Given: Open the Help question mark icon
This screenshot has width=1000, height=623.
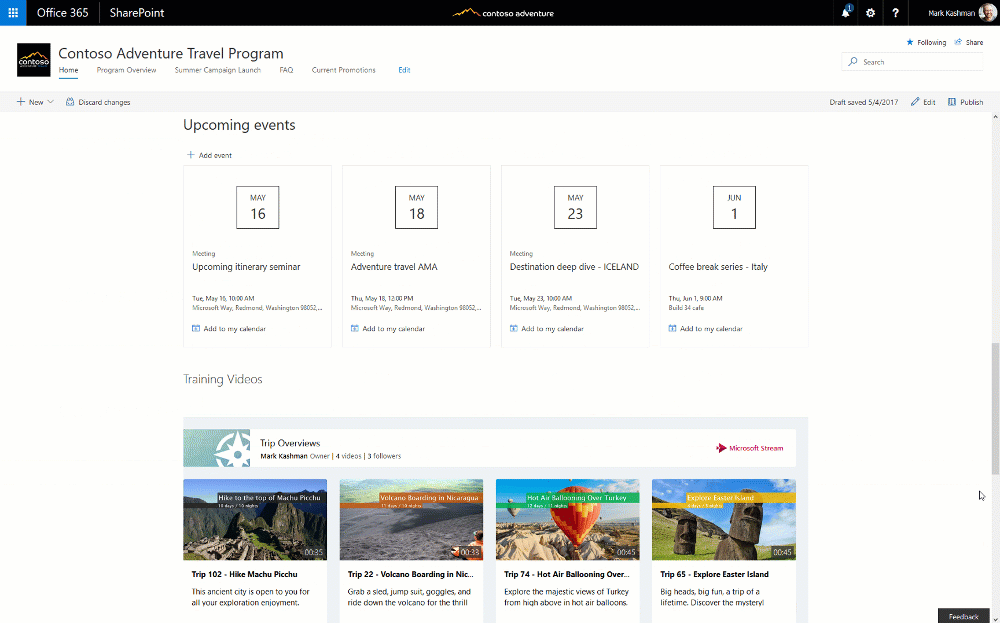Looking at the screenshot, I should point(894,13).
